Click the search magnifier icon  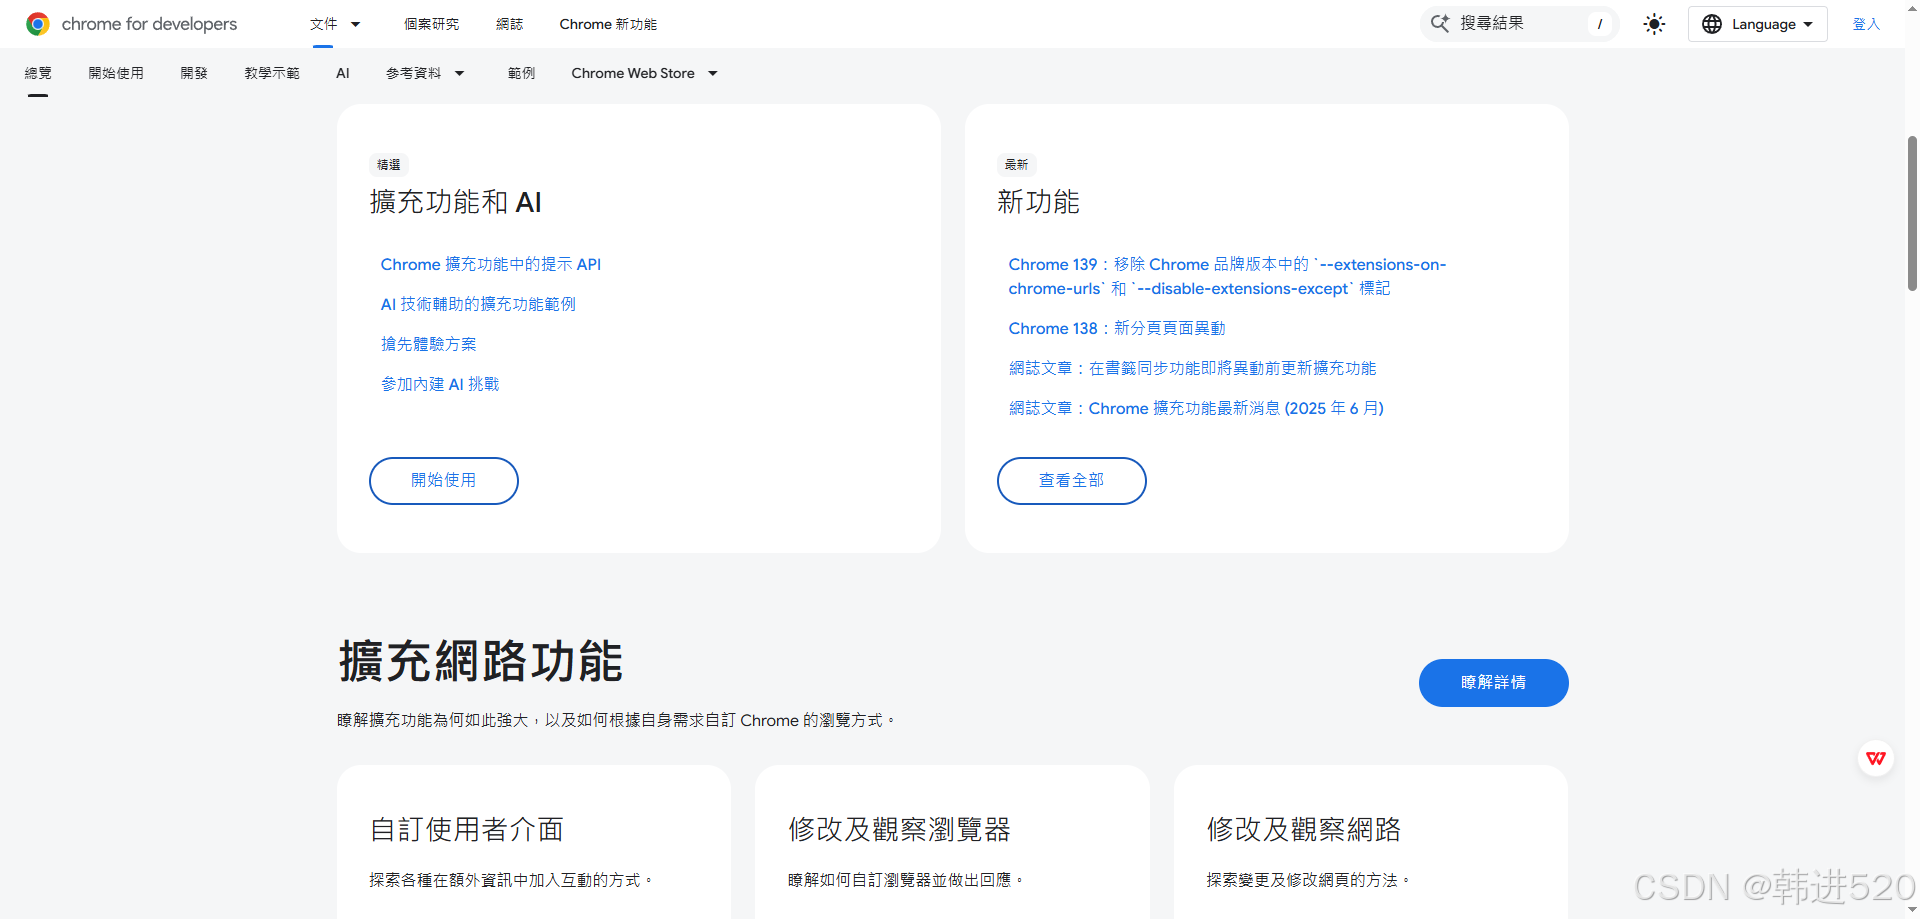(x=1440, y=23)
